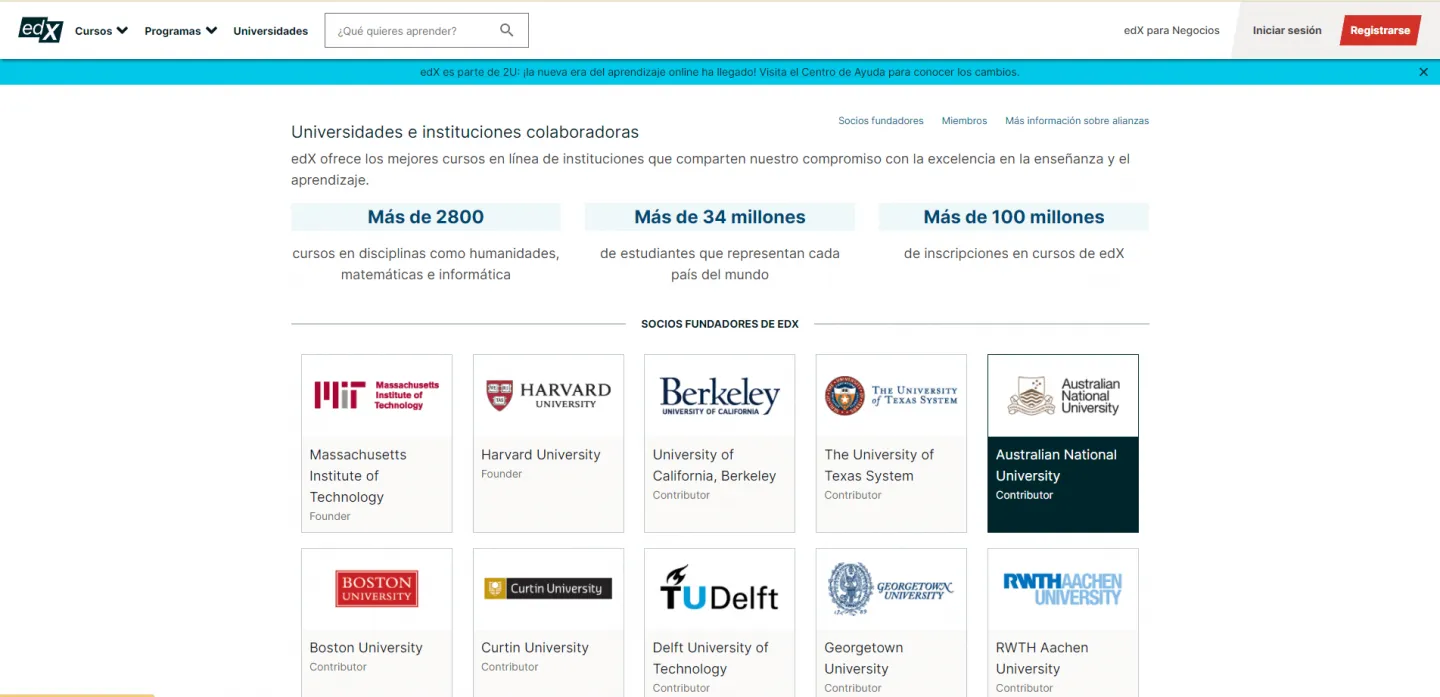
Task: Click 'Contributor' label under Berkeley card
Action: tap(682, 495)
